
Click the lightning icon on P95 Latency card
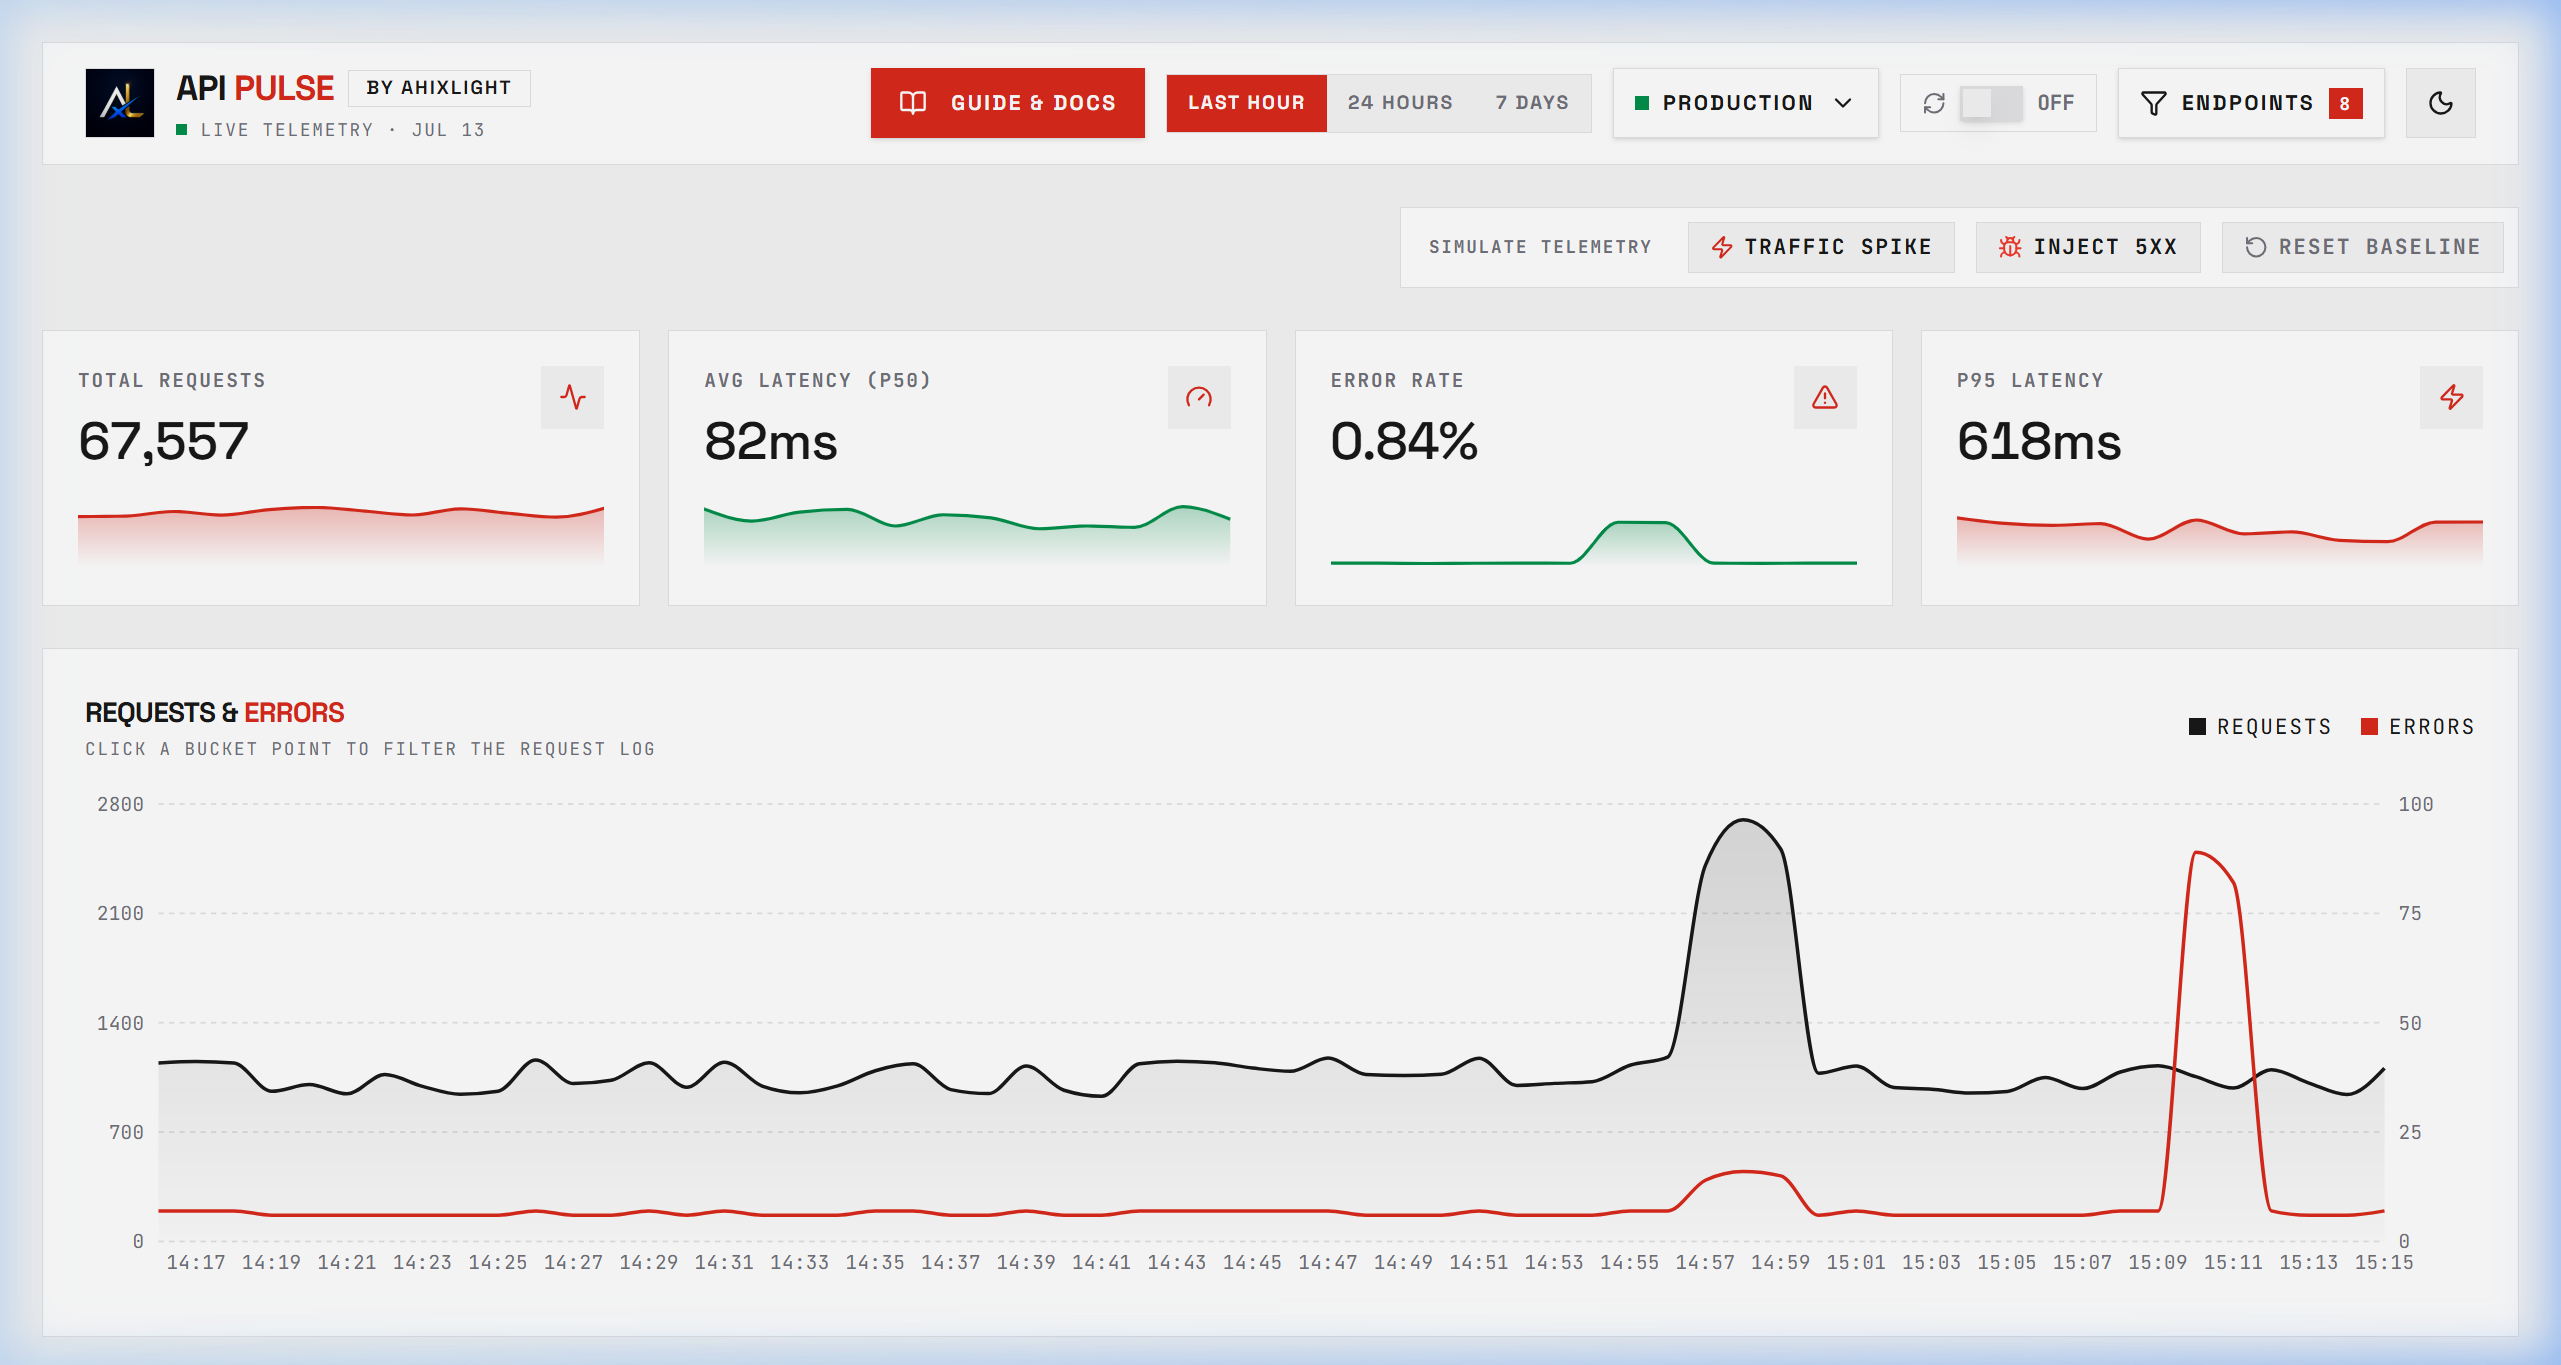(x=2451, y=397)
